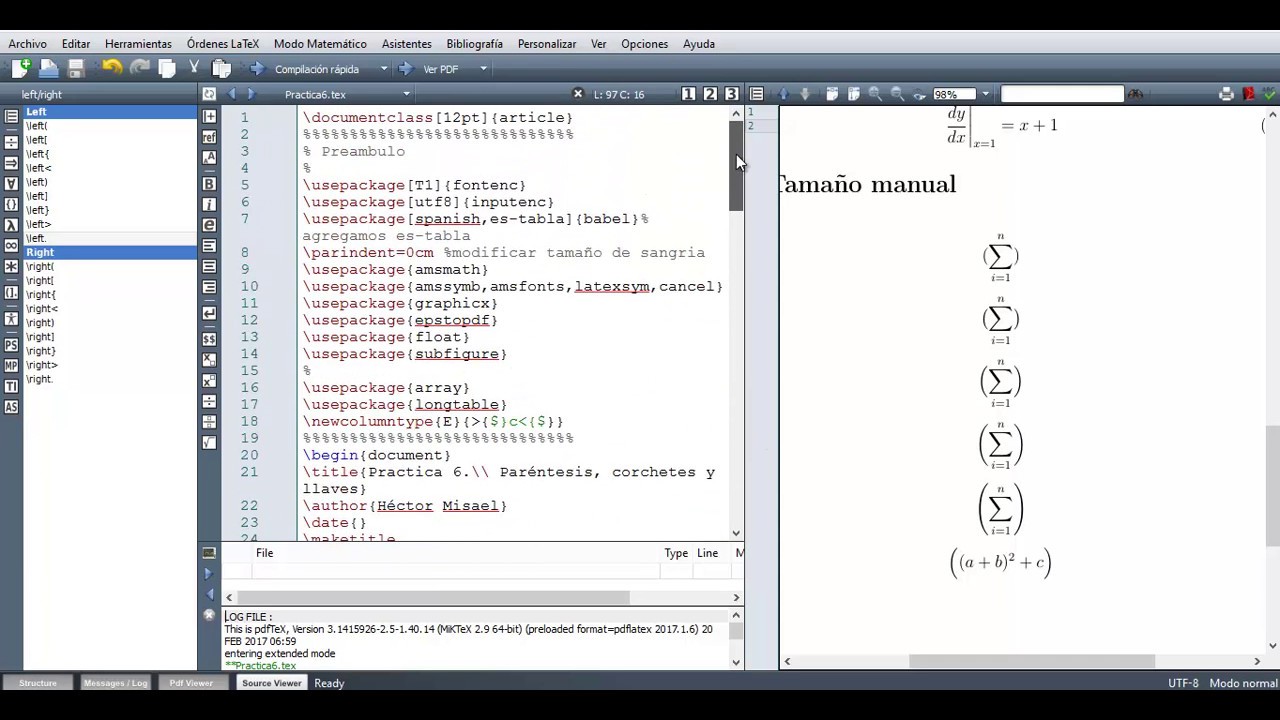Zoom in on the PDF preview
This screenshot has height=720, width=1280.
(x=875, y=94)
